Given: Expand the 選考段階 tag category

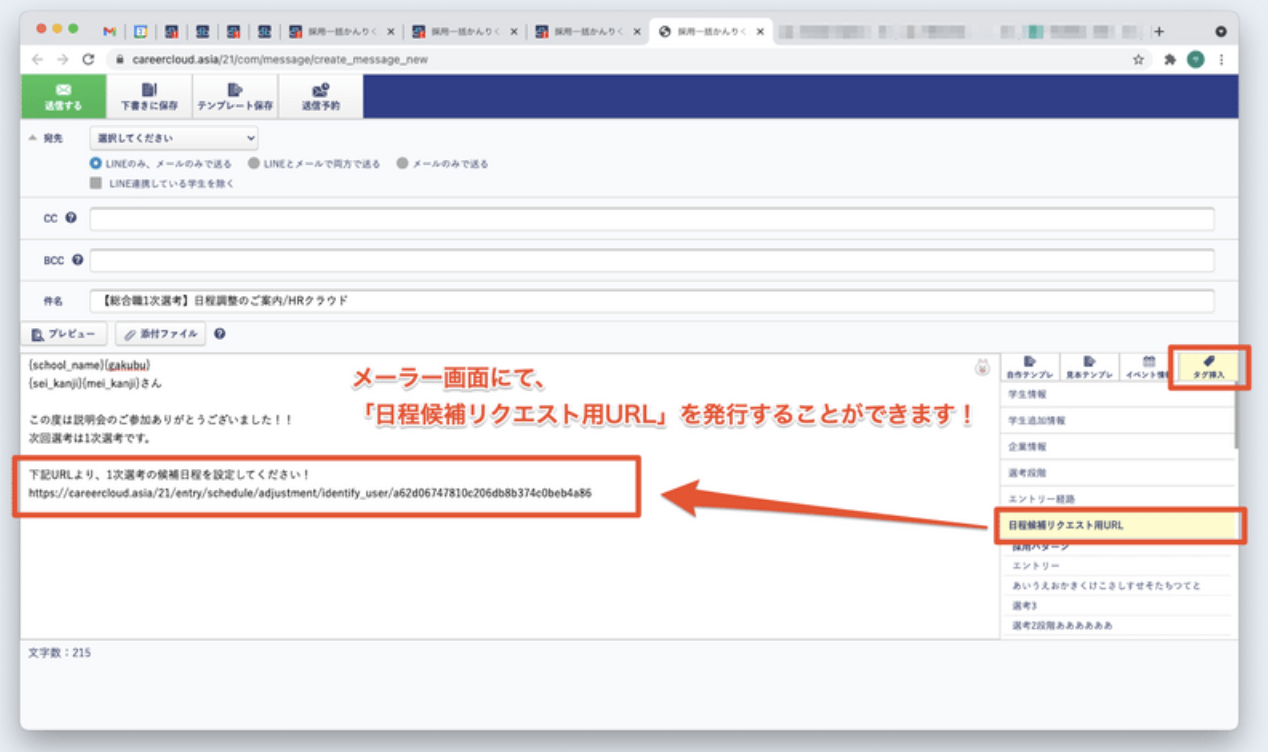Looking at the screenshot, I should pyautogui.click(x=1116, y=472).
